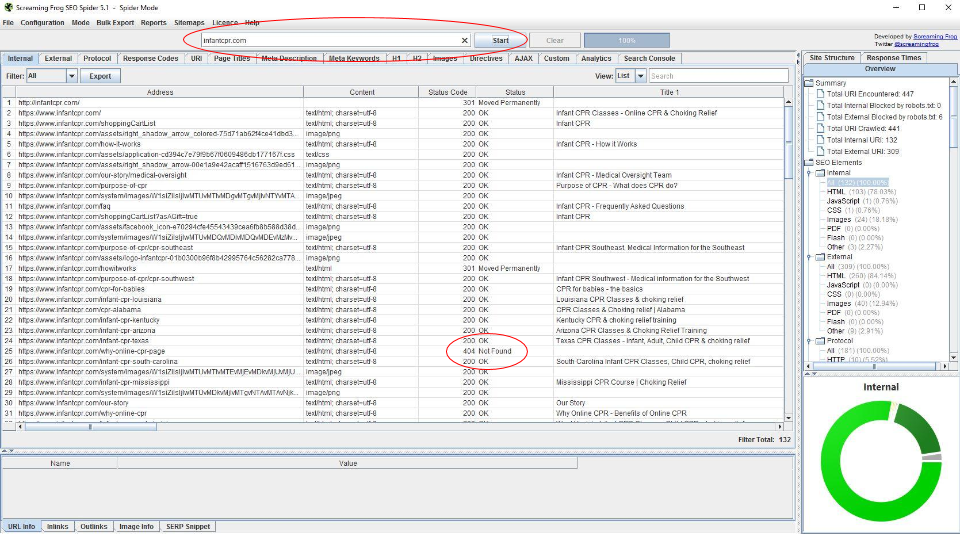Switch to the Images tab
This screenshot has width=960, height=534.
(x=445, y=59)
